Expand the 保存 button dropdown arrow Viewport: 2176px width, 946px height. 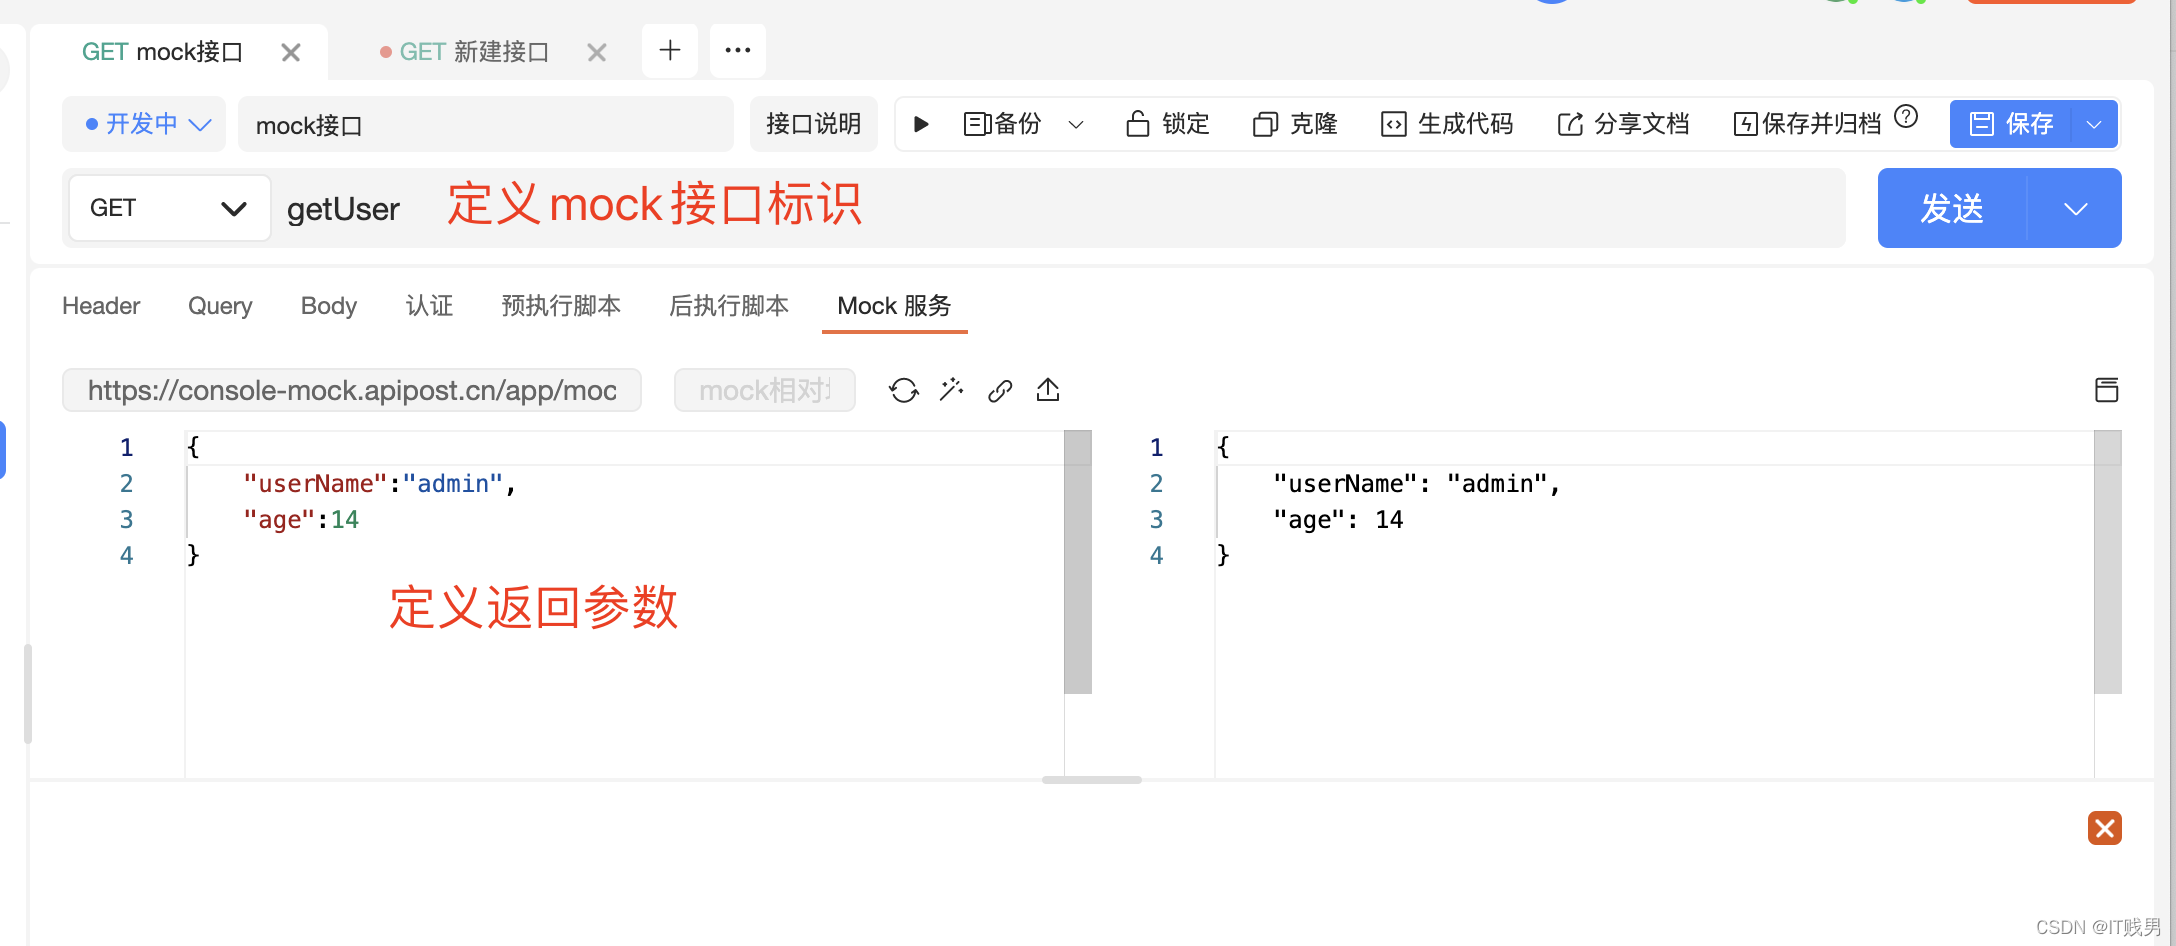pyautogui.click(x=2095, y=124)
